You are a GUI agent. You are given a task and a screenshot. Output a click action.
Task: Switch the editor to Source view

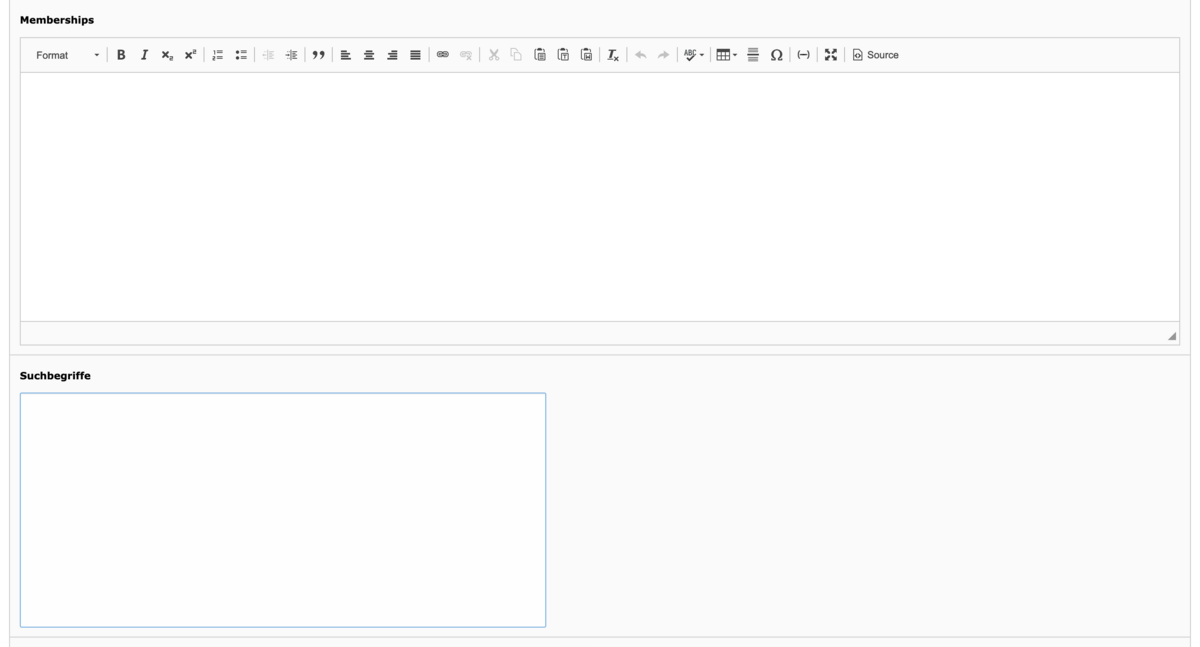[875, 55]
